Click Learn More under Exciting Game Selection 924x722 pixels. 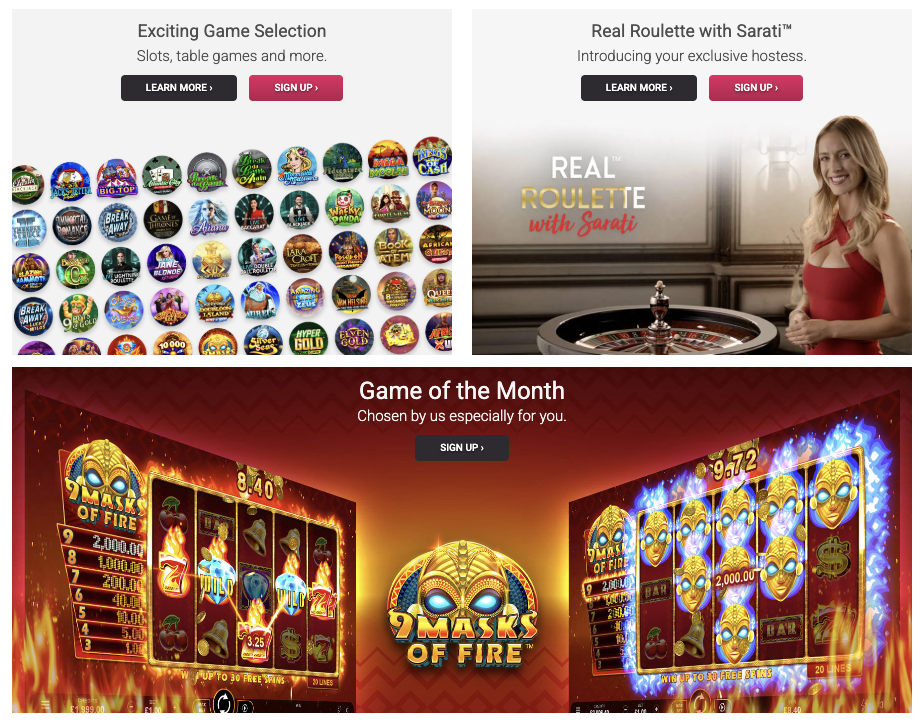coord(179,88)
